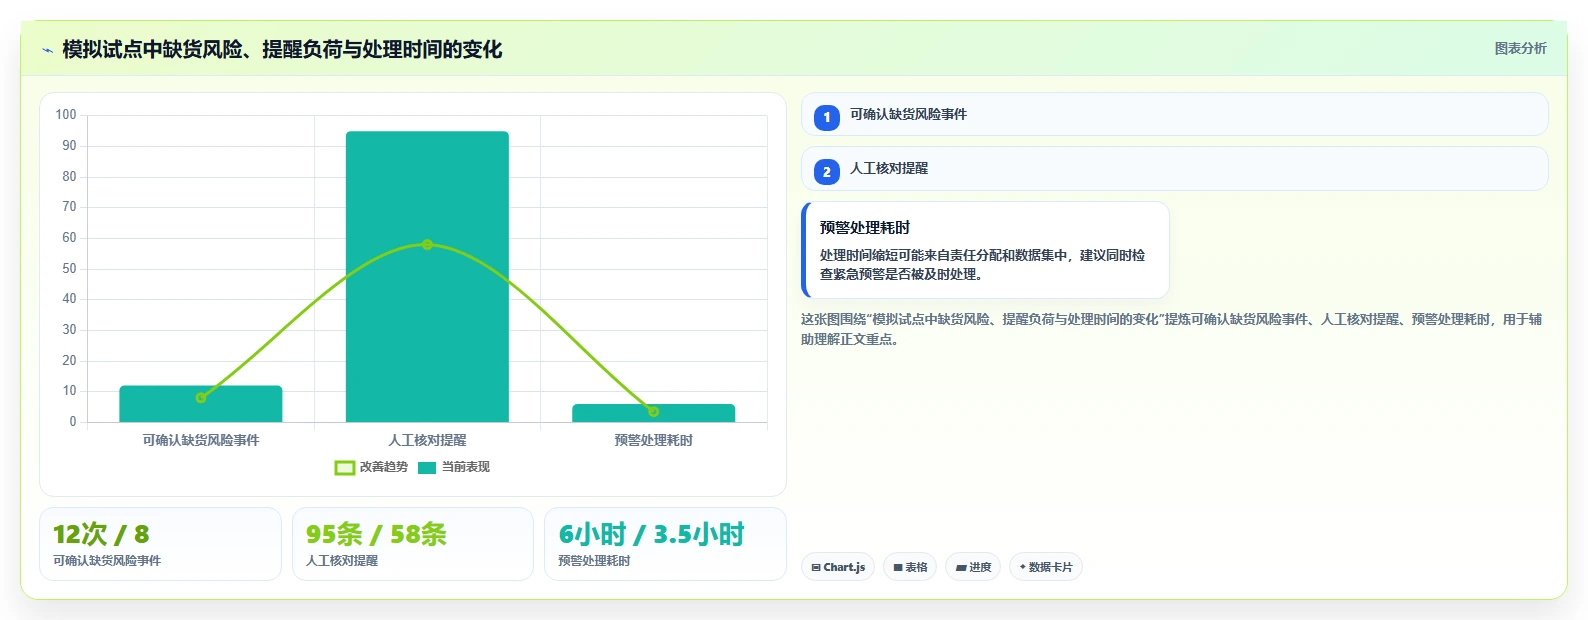The width and height of the screenshot is (1588, 620).
Task: Open the 95条 / 58条 stat card
Action: click(x=413, y=544)
